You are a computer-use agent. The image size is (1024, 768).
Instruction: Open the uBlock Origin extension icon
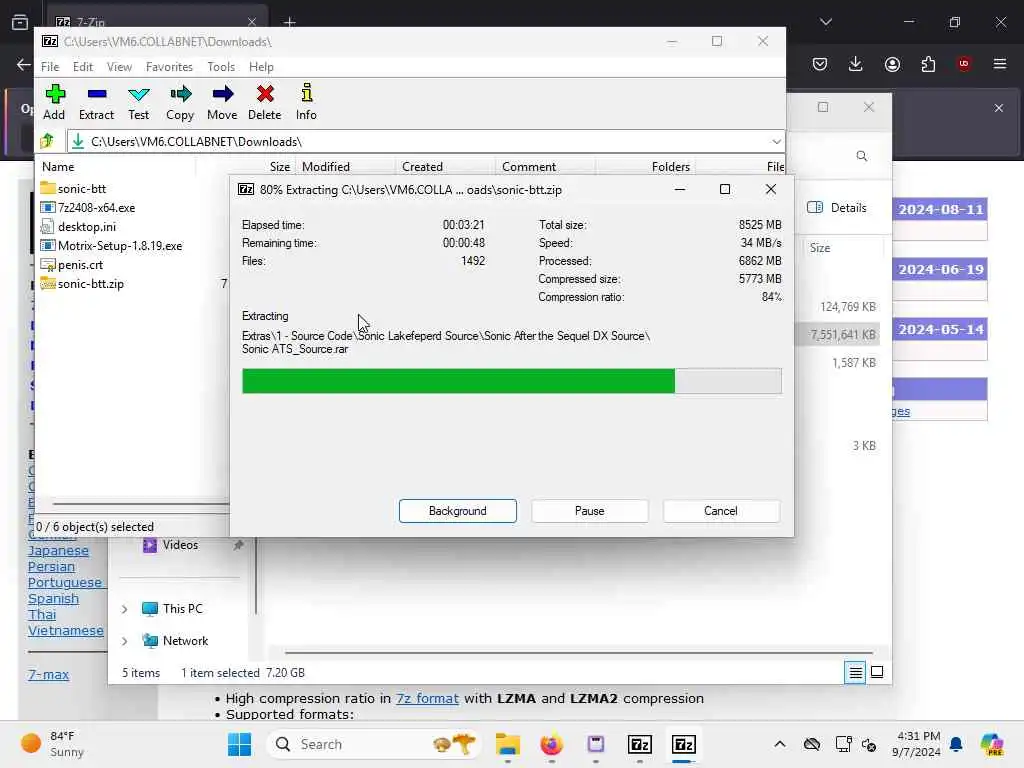coord(964,63)
